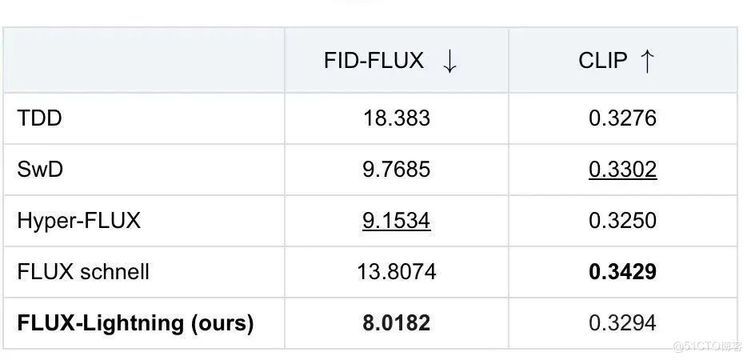This screenshot has width=751, height=360.
Task: Click the underlined 9.1534 value
Action: pyautogui.click(x=397, y=221)
